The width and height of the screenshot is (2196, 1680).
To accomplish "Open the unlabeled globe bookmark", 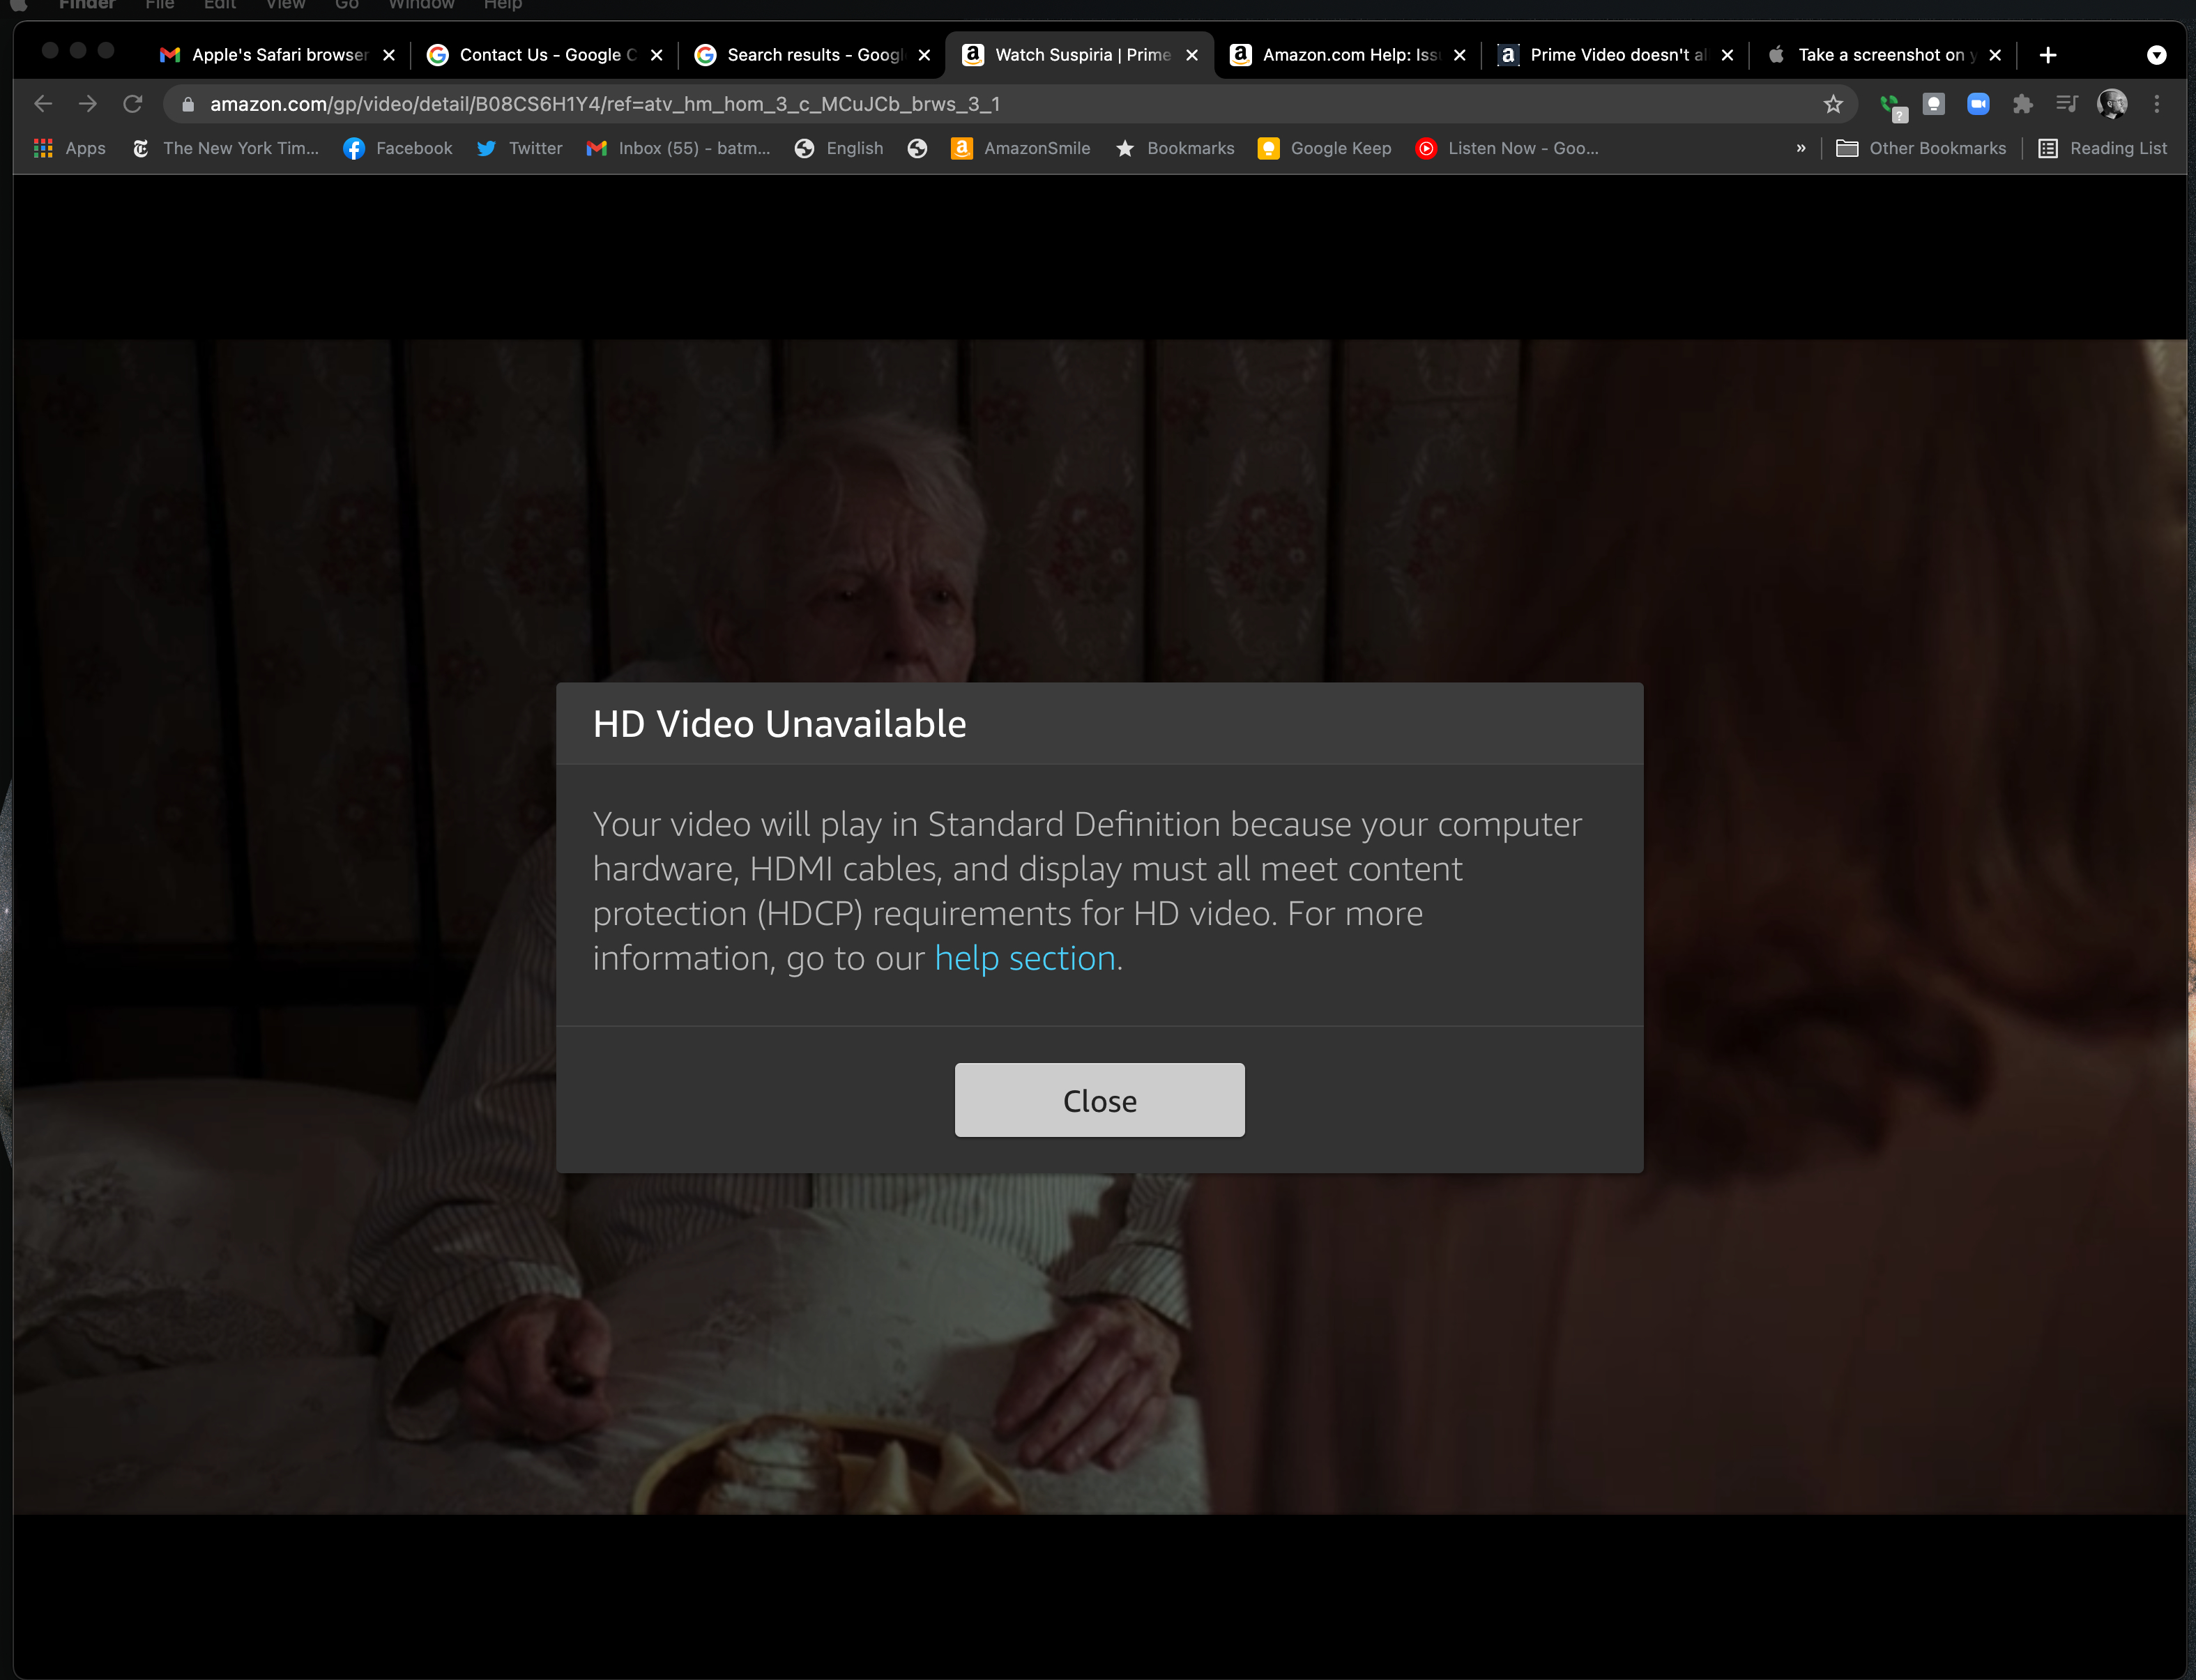I will click(x=917, y=148).
